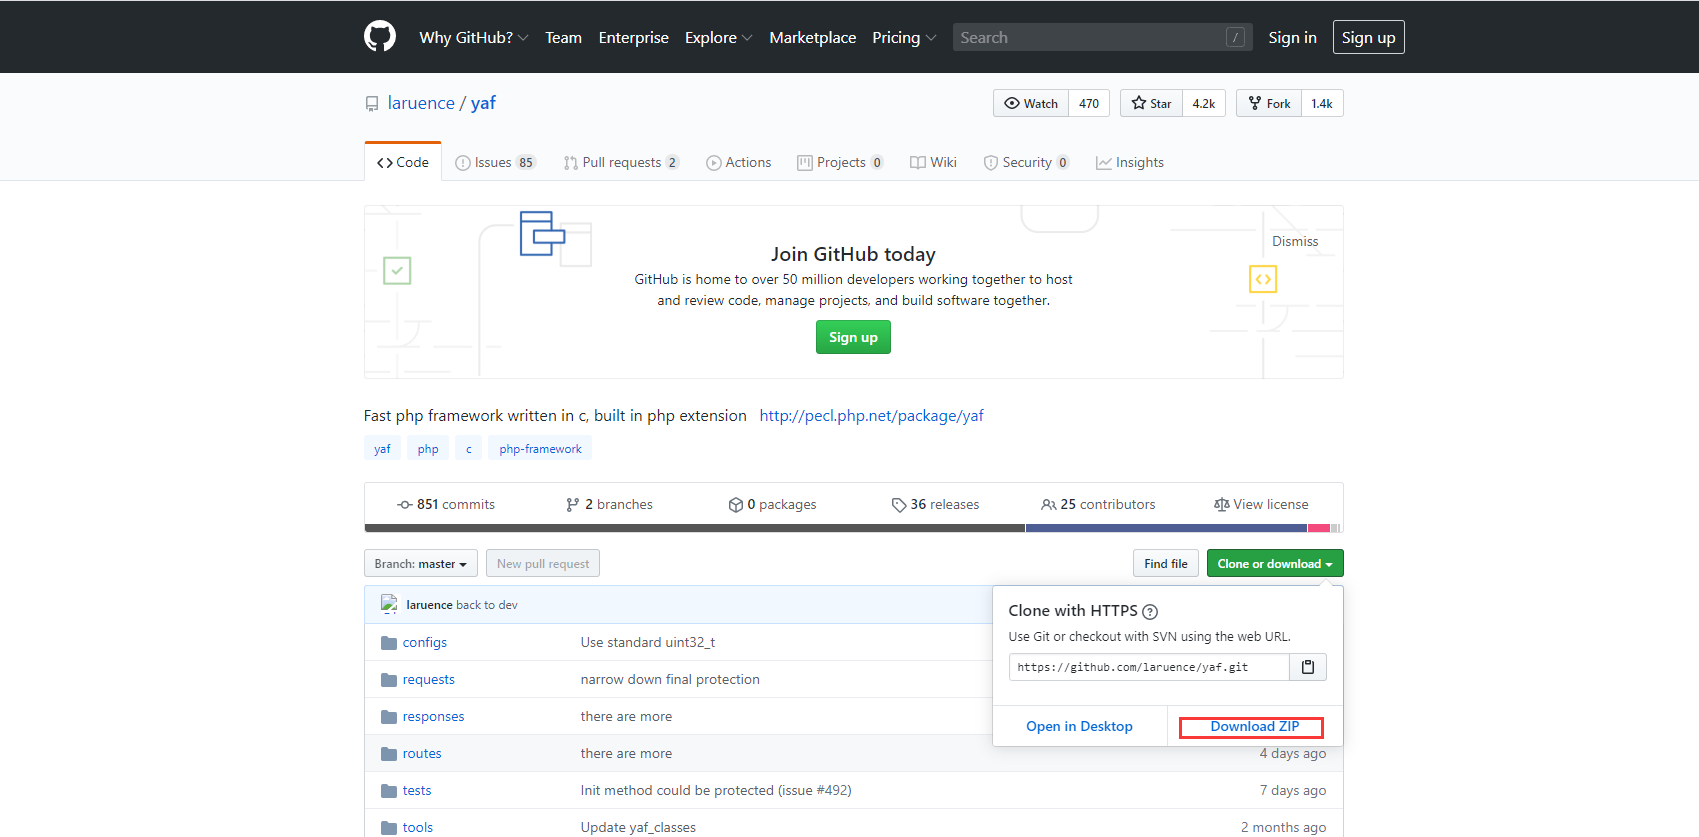Dismiss the Join GitHub banner
The height and width of the screenshot is (837, 1699).
(x=1295, y=241)
